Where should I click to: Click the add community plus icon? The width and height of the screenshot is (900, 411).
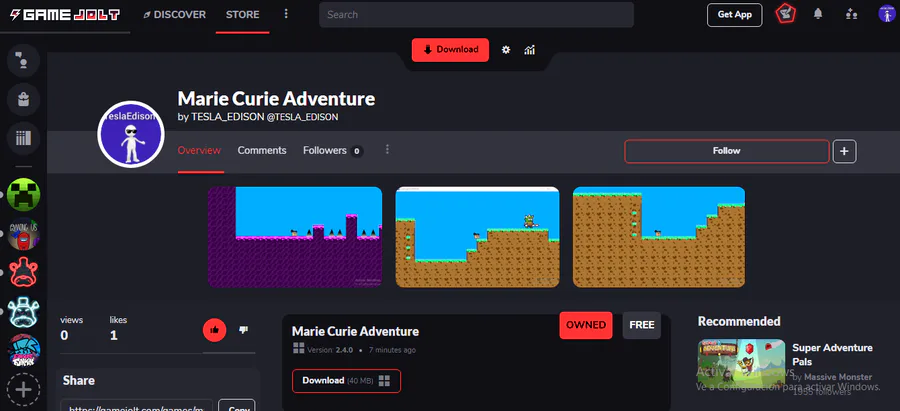(24, 390)
